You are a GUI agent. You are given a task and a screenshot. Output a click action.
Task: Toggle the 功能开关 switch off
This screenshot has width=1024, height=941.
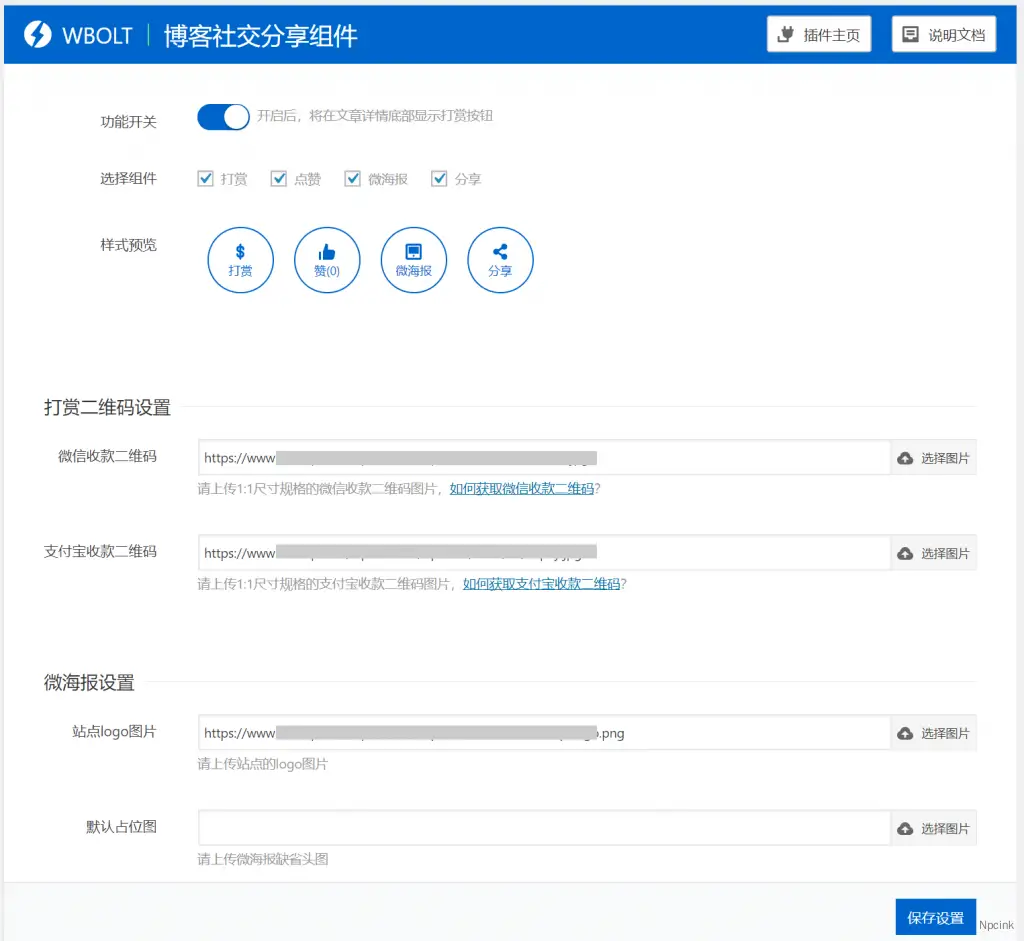(x=222, y=116)
